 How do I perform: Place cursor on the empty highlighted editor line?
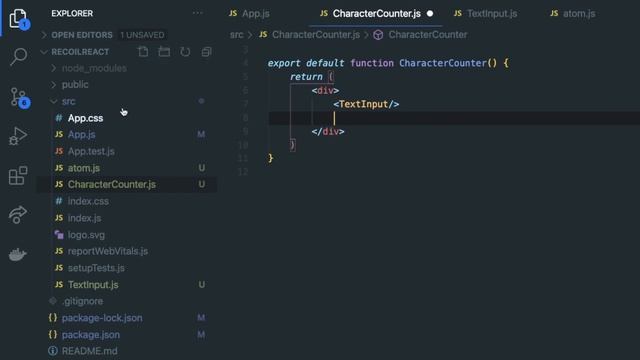[454, 118]
